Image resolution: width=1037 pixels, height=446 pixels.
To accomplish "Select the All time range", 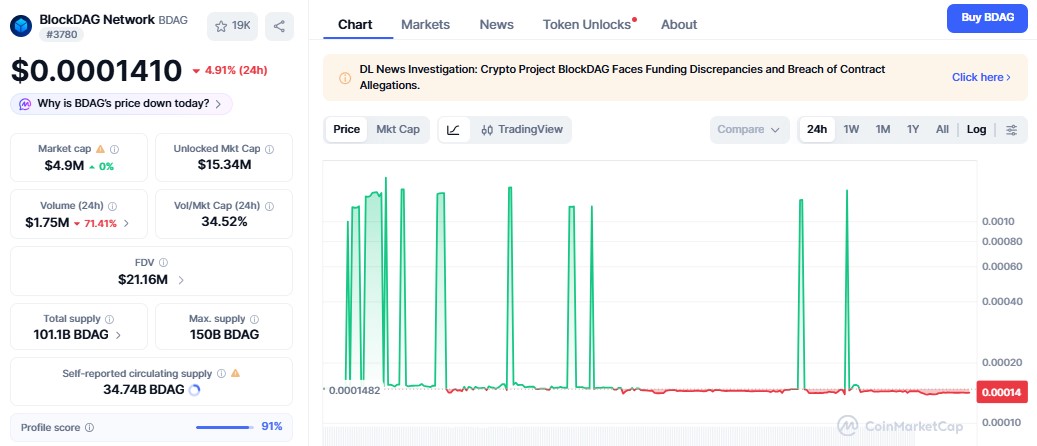I will point(942,130).
